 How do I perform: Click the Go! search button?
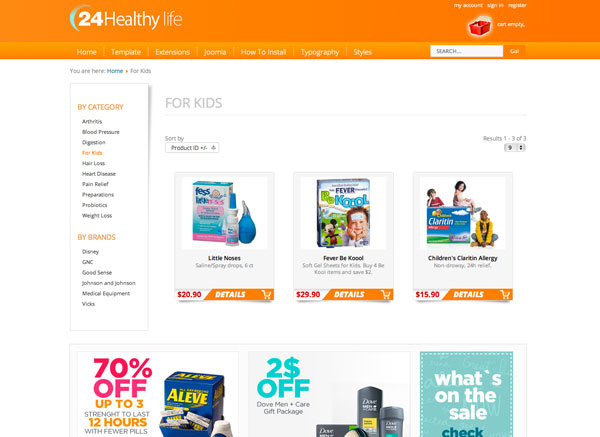point(514,51)
